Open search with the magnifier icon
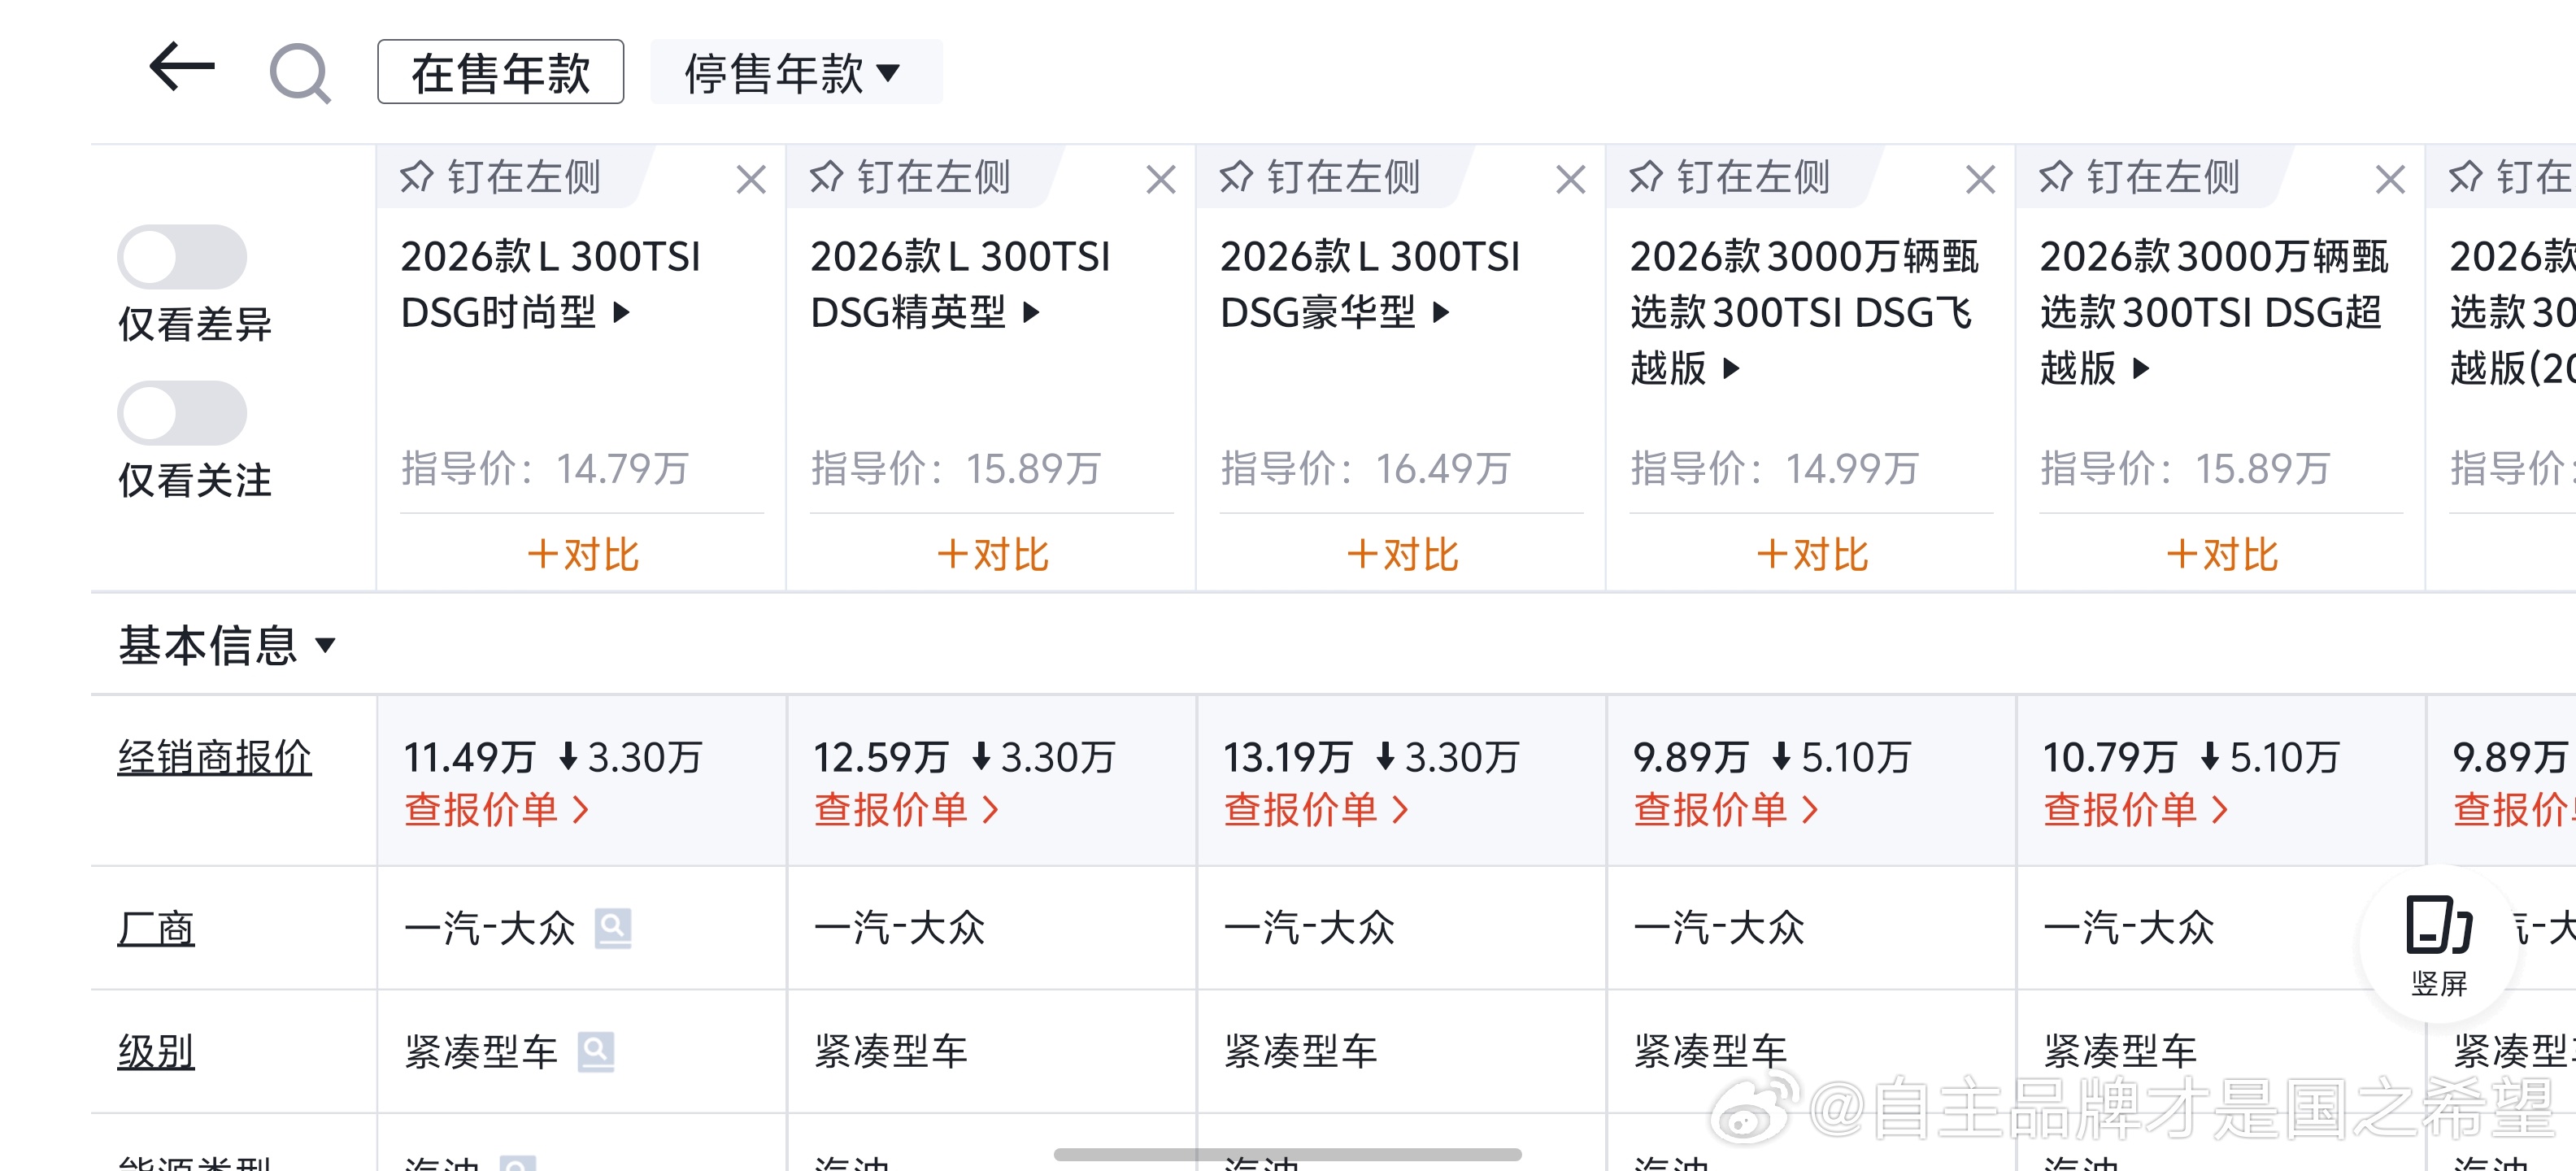This screenshot has height=1171, width=2576. coord(300,72)
